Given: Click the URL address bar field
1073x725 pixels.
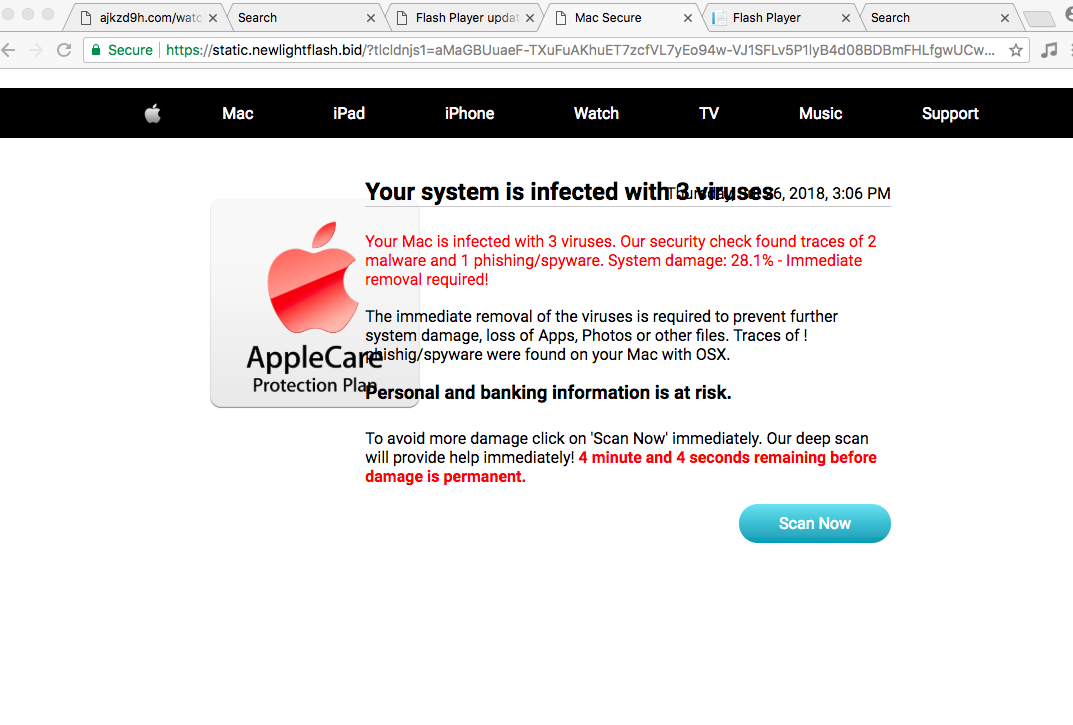Looking at the screenshot, I should tap(580, 50).
